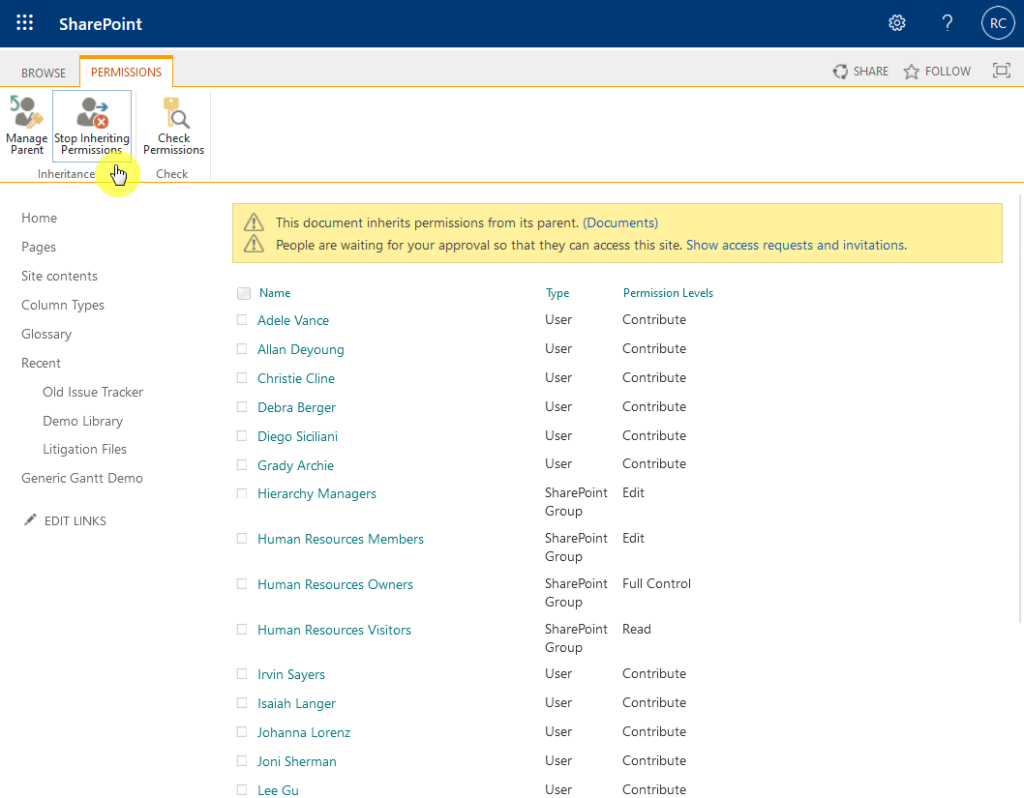Screen dimensions: 1024x798
Task: Click the Read permission level text
Action: click(x=637, y=630)
